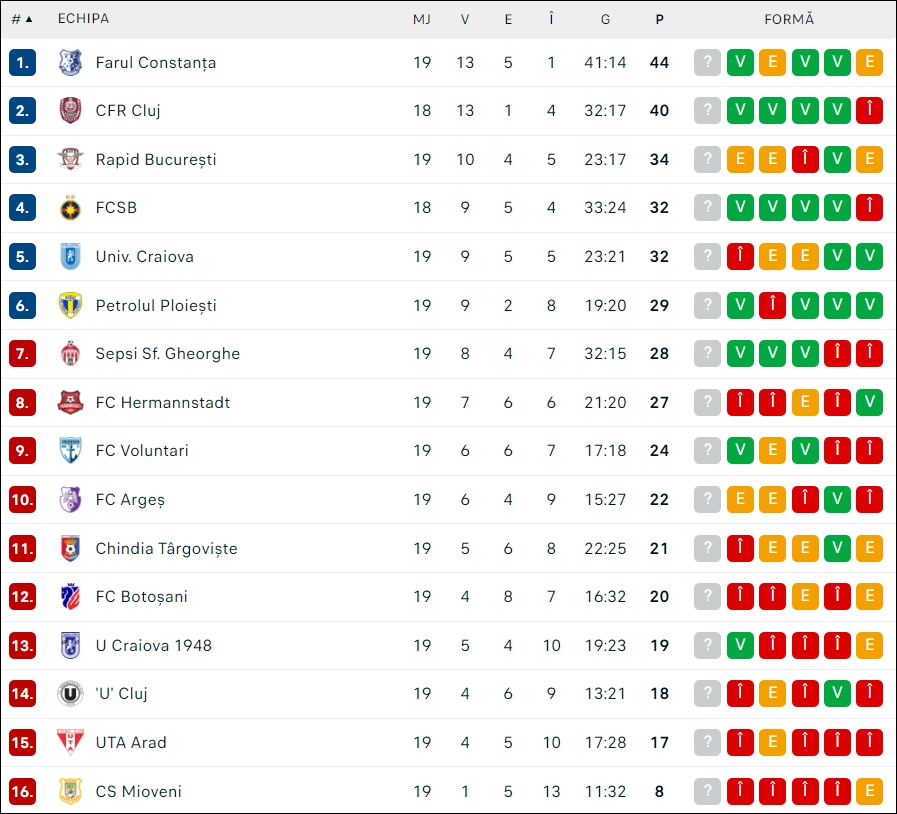Sort table by the # rank column
The image size is (897, 814).
[22, 19]
